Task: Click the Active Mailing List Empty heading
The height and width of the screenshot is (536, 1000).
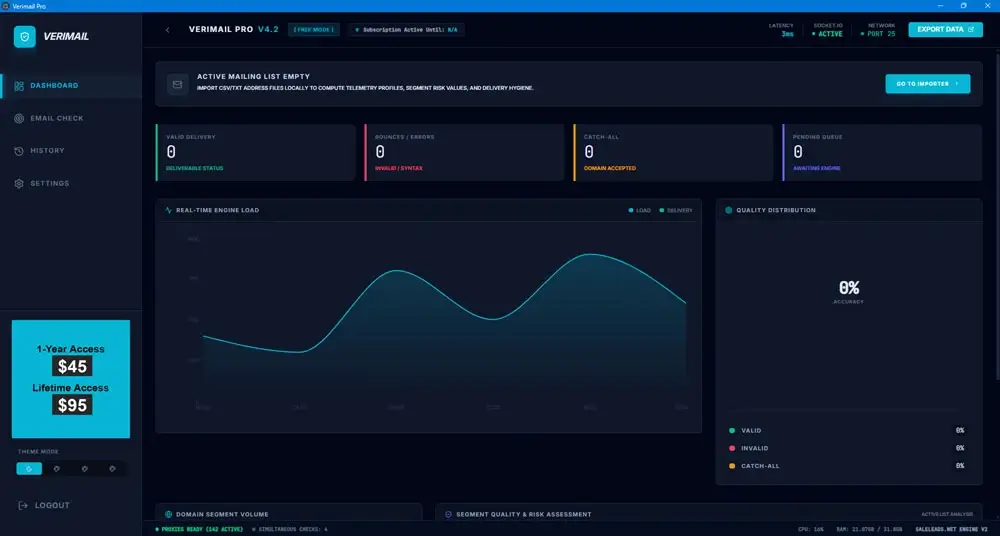Action: [x=253, y=77]
